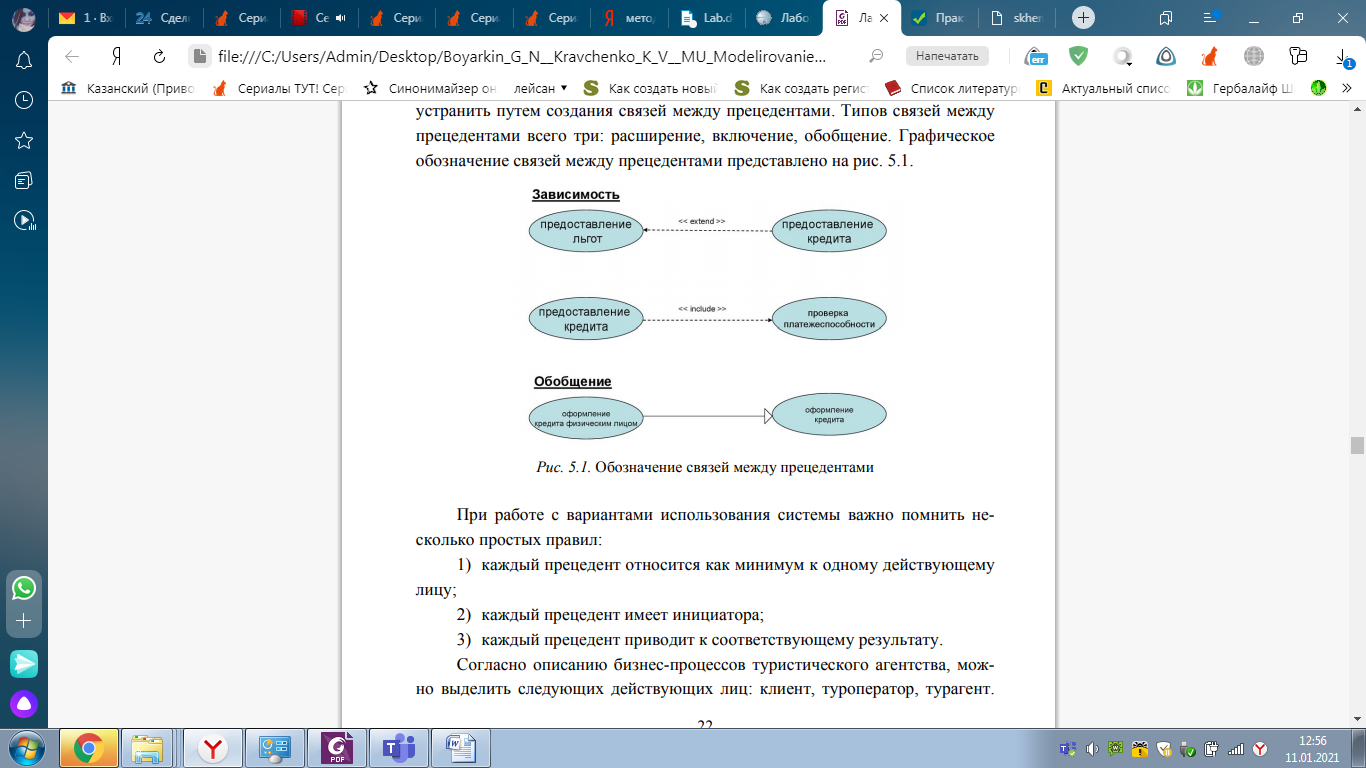1366x768 pixels.
Task: Click the vertical scrollbar thumb
Action: [1357, 445]
